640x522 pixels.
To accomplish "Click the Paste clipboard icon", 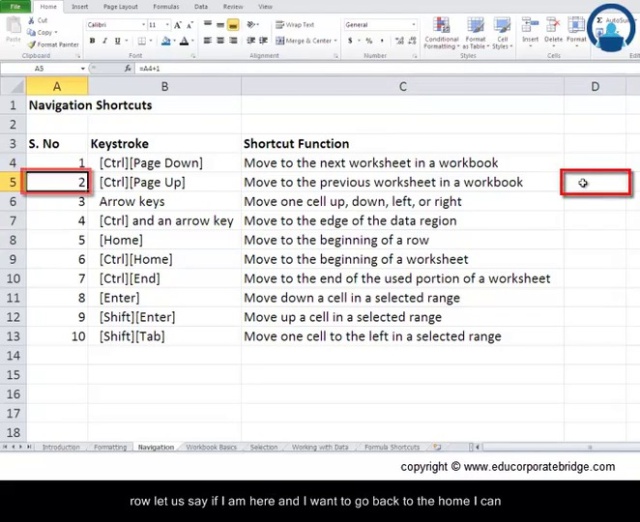I will [x=13, y=26].
